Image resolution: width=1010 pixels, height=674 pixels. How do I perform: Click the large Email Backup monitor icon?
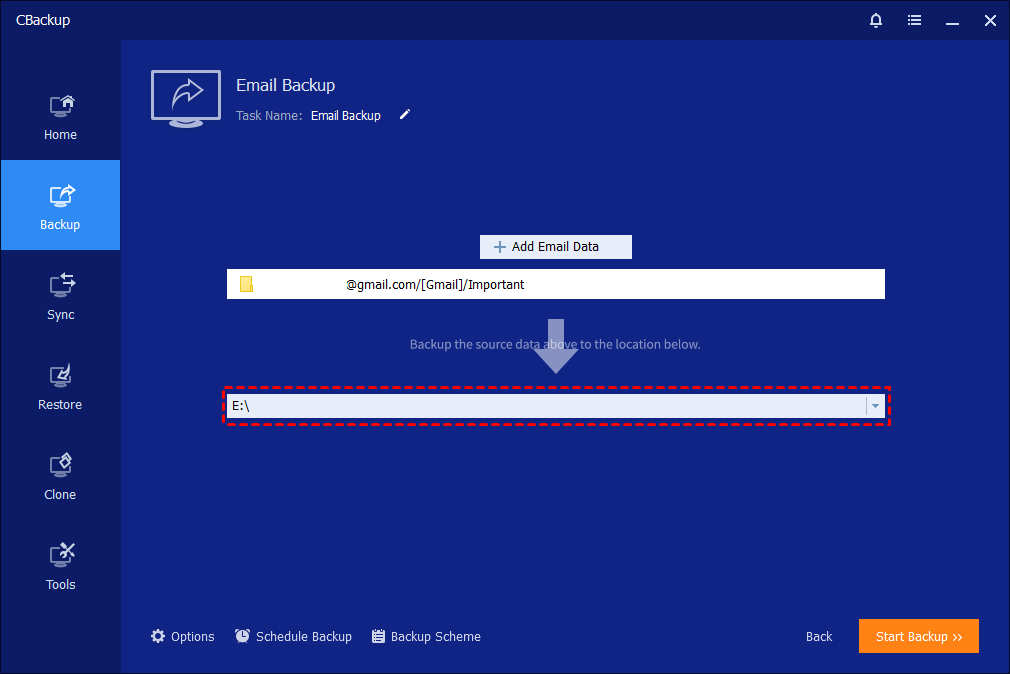tap(186, 97)
